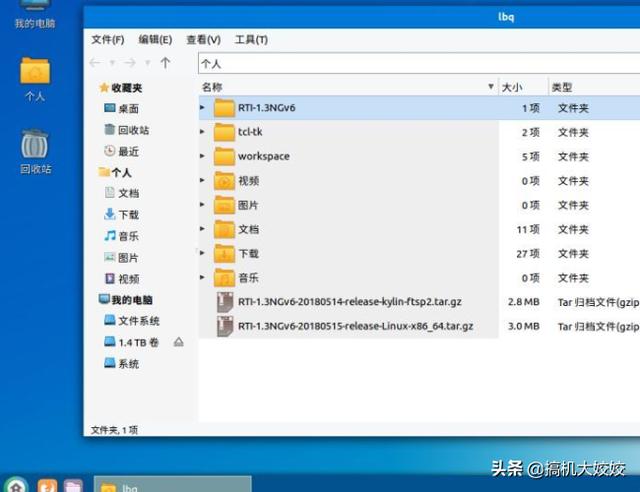Viewport: 640px width, 492px height.
Task: Click the lbq taskbar window button
Action: pos(173,484)
